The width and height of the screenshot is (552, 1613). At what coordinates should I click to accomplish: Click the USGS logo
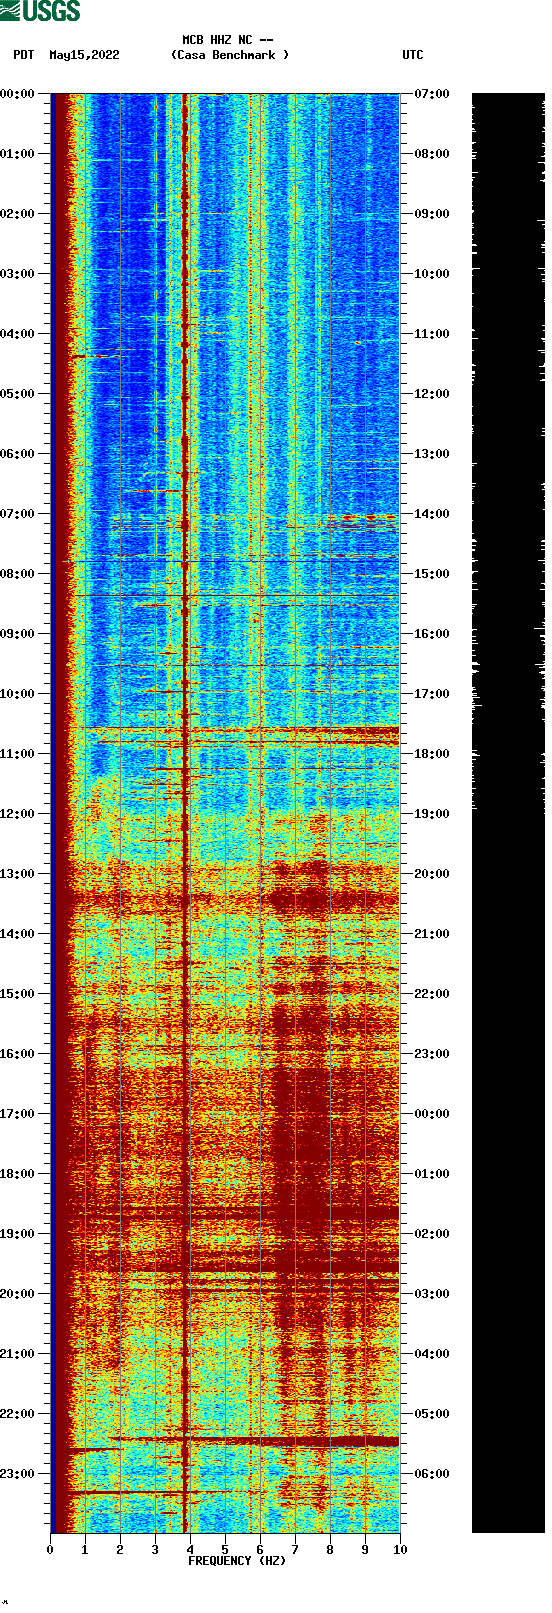pyautogui.click(x=40, y=11)
